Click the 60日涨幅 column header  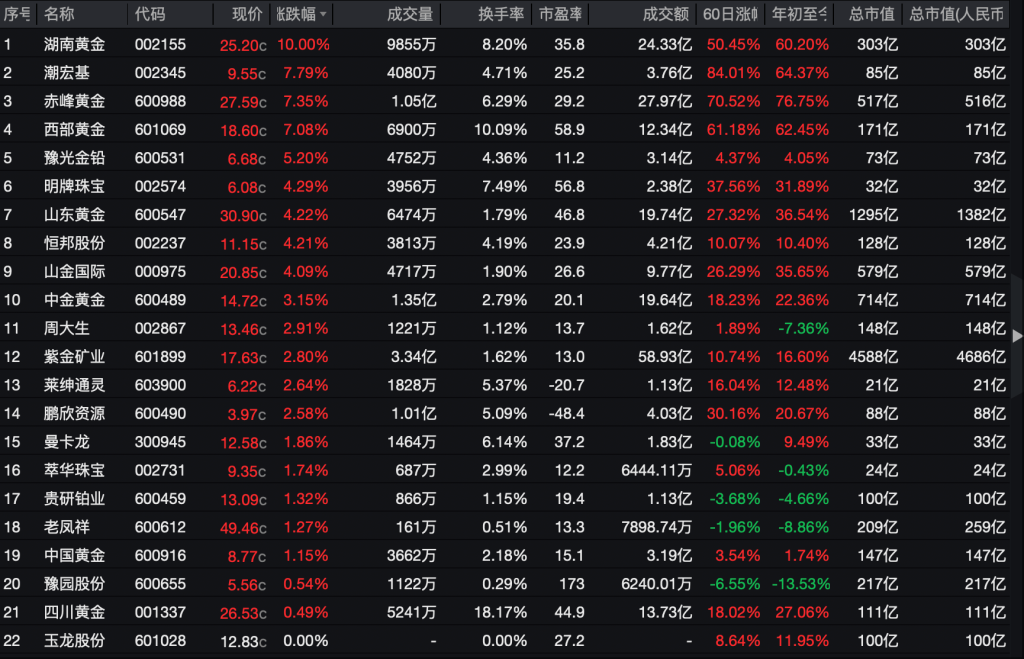[x=730, y=15]
